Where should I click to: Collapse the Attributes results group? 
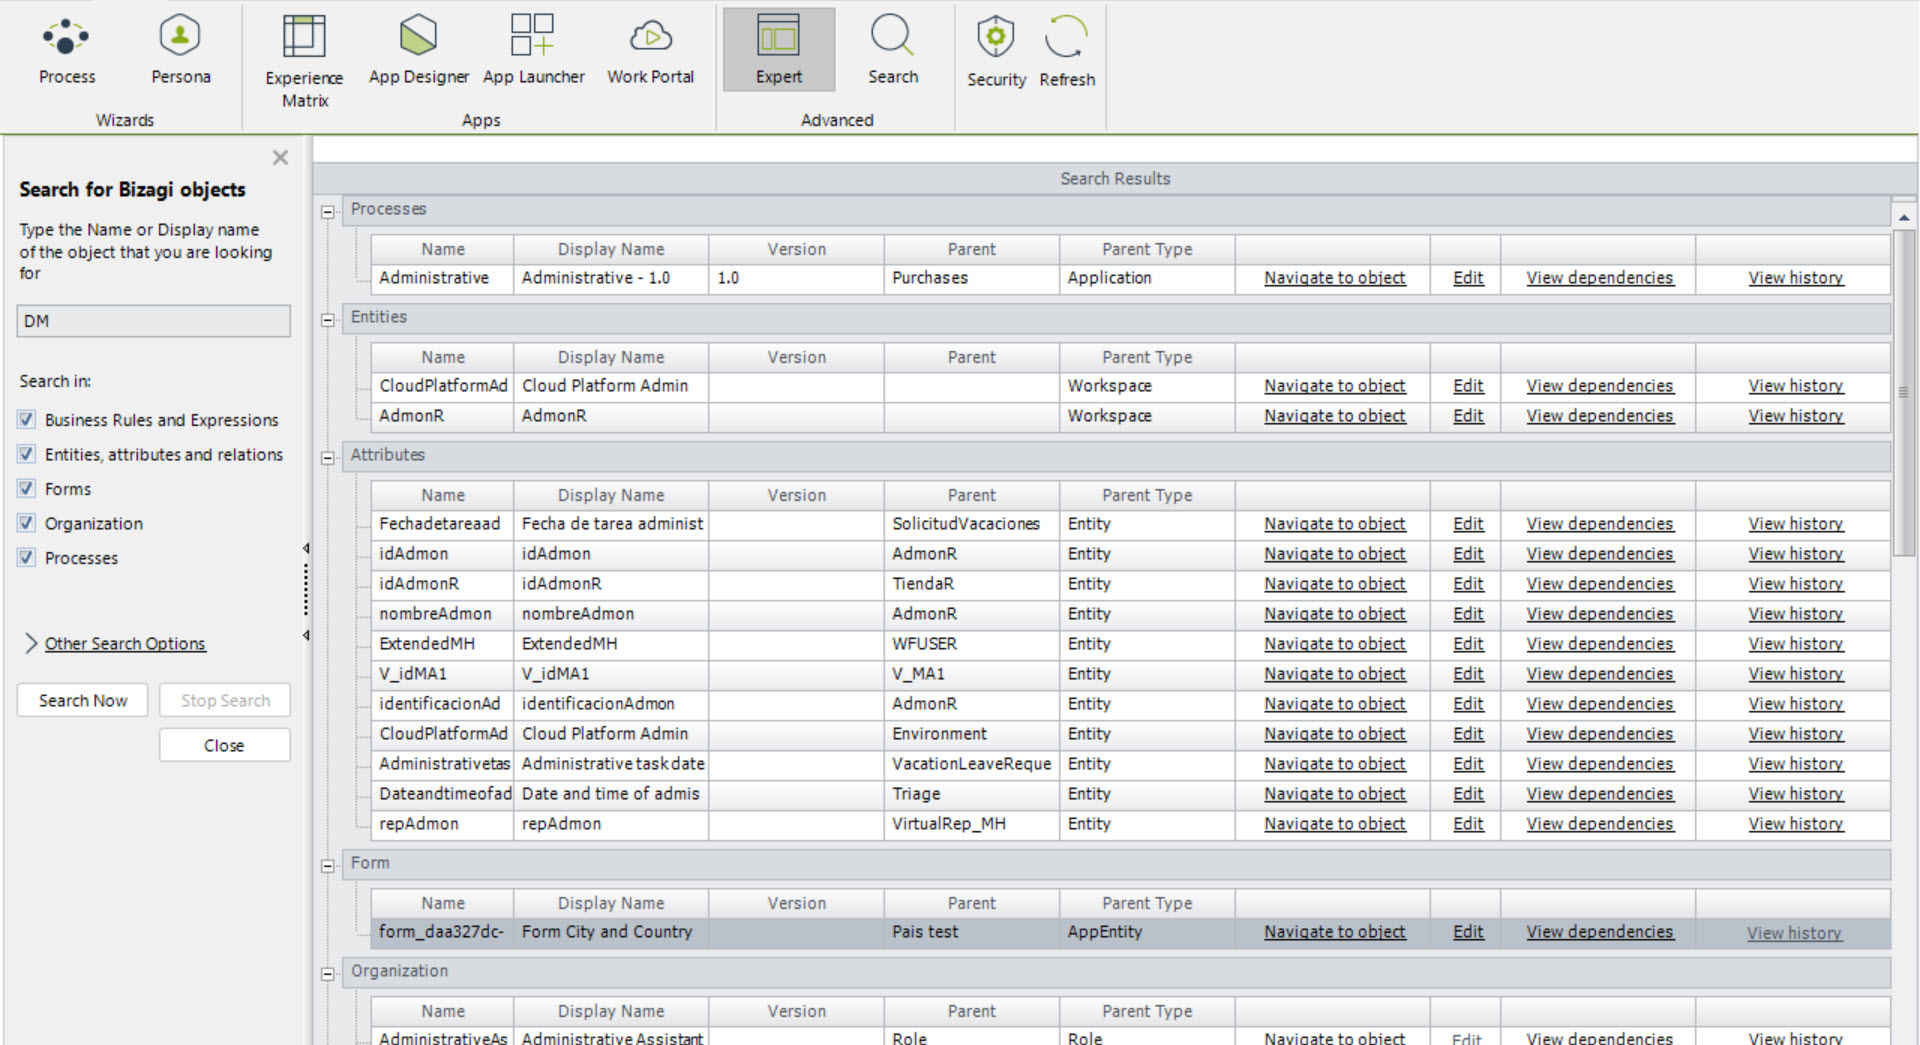click(327, 458)
